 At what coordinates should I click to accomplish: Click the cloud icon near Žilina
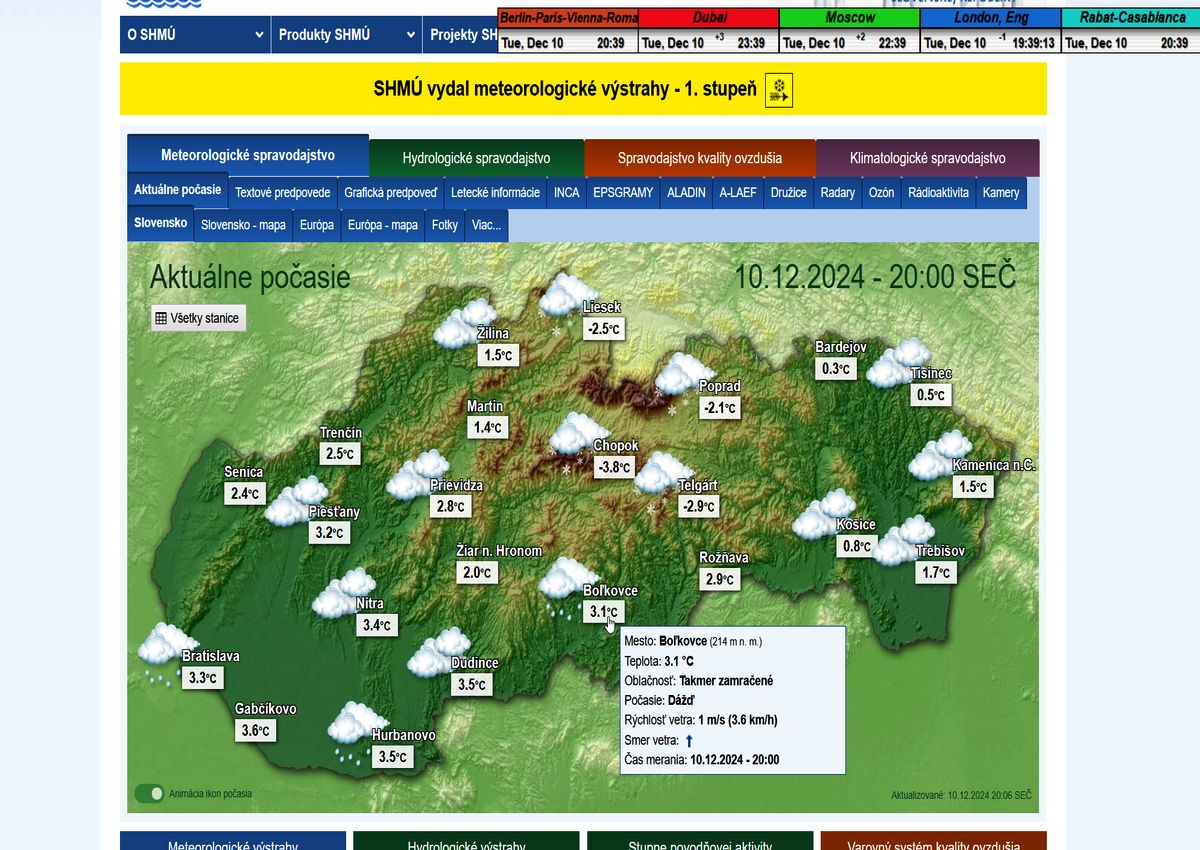(464, 323)
